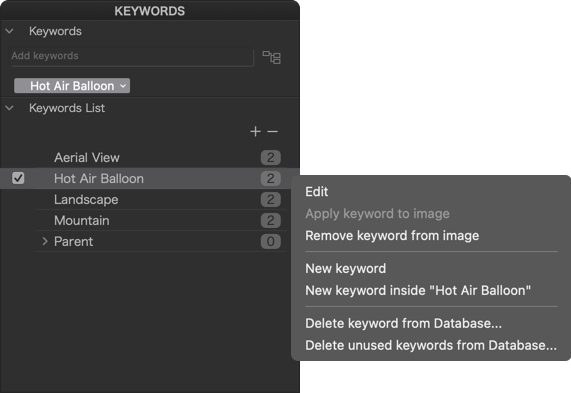
Task: Click the Parent count badge showing 0
Action: [271, 241]
